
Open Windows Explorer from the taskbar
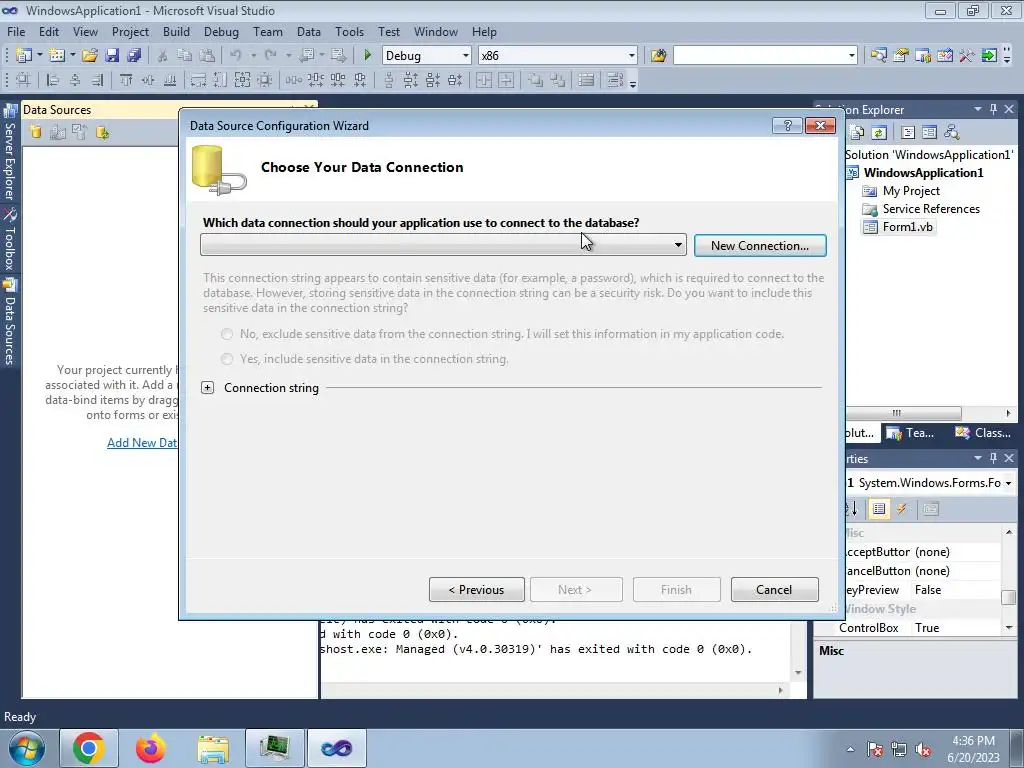[x=213, y=748]
